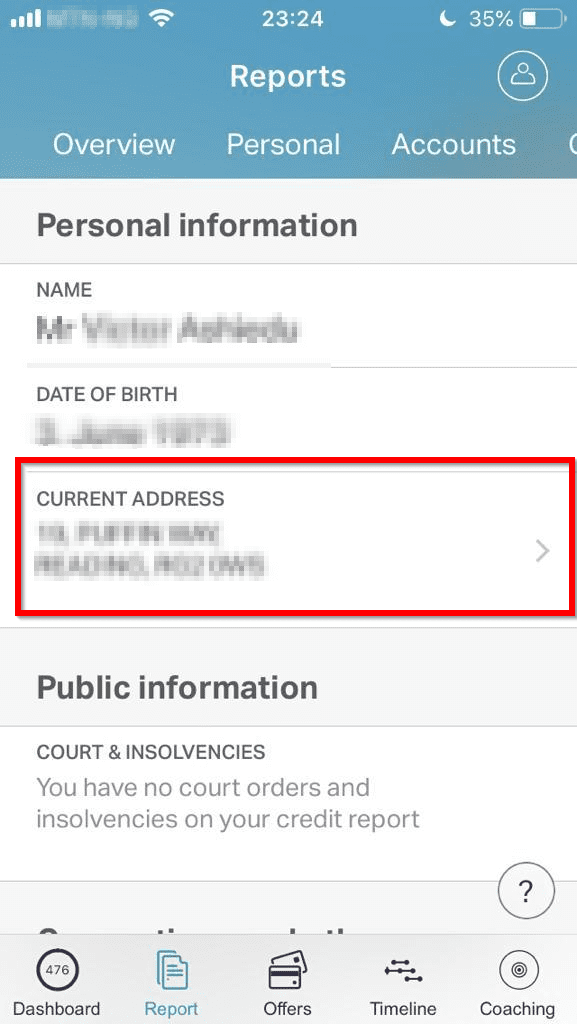This screenshot has height=1024, width=577.
Task: Open the Offers credit cards icon
Action: [287, 970]
